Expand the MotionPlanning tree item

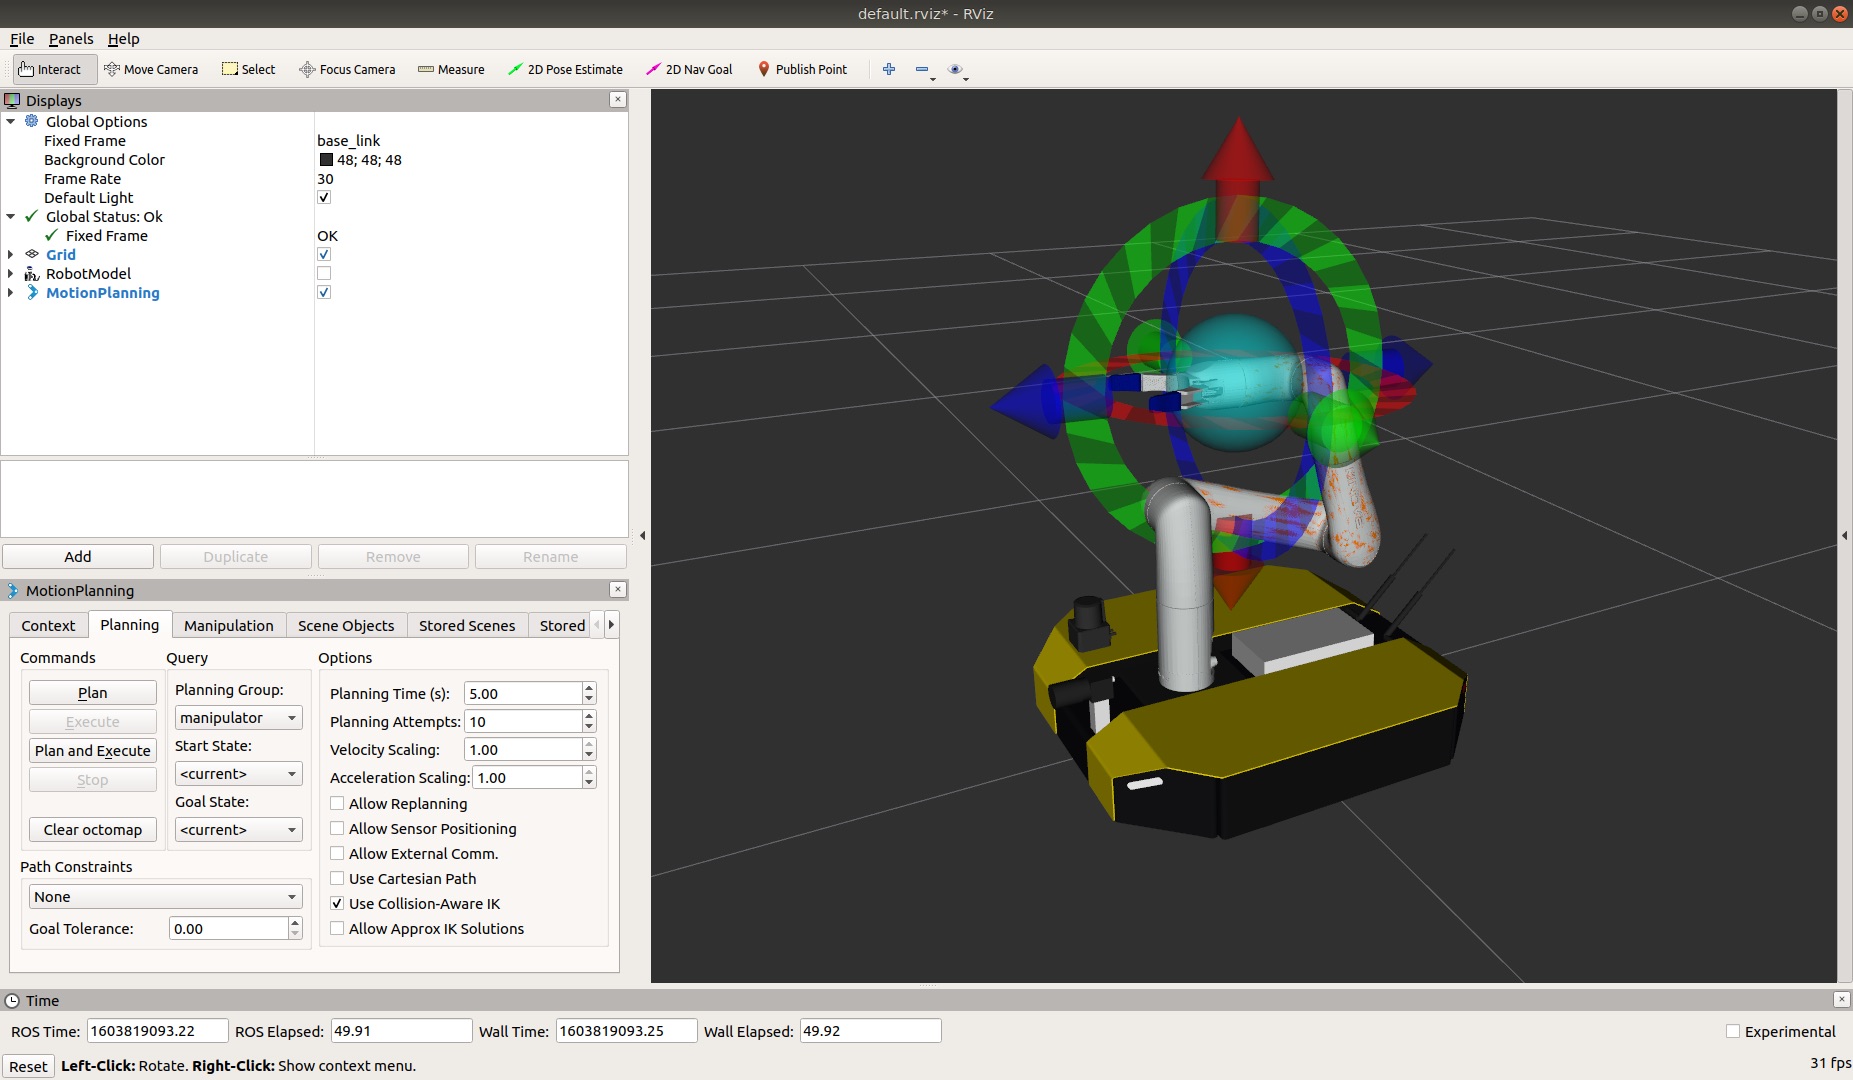point(11,293)
